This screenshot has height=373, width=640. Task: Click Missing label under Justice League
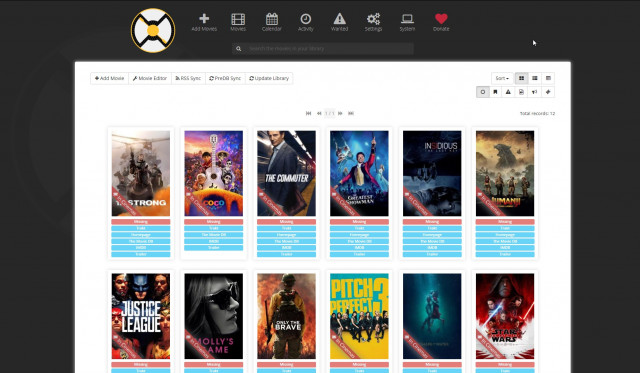click(141, 365)
